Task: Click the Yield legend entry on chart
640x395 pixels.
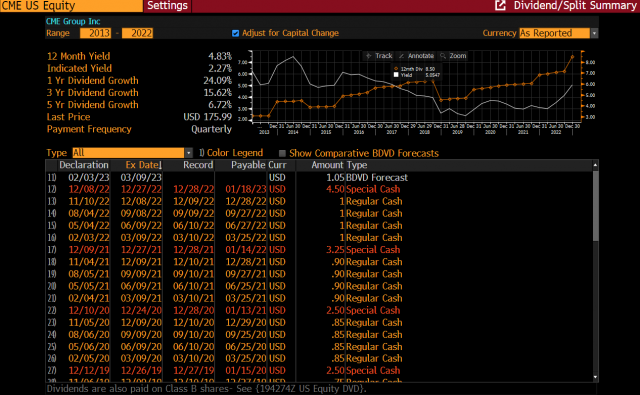Action: [x=417, y=75]
